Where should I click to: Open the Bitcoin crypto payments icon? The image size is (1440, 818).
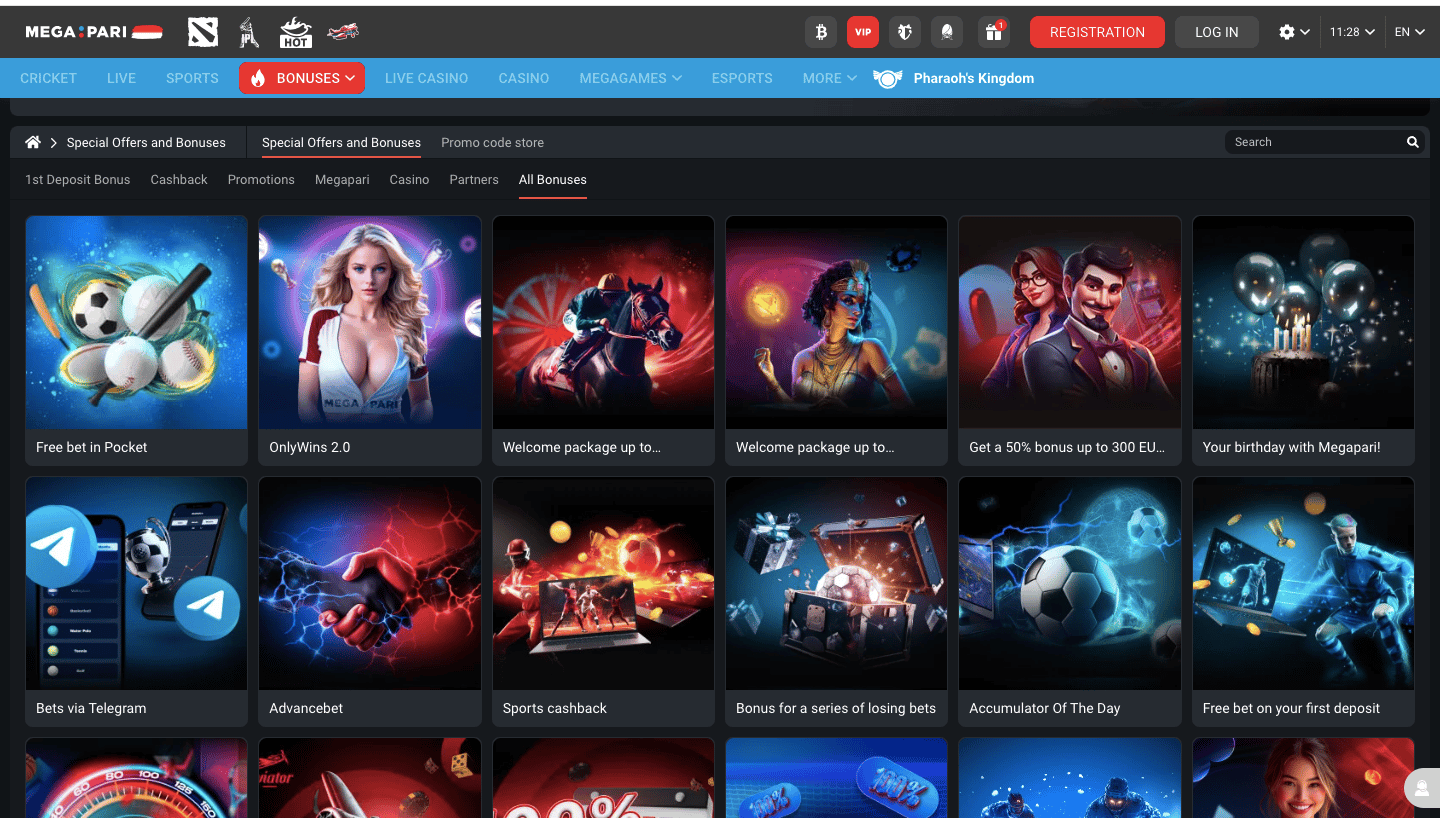click(x=821, y=32)
